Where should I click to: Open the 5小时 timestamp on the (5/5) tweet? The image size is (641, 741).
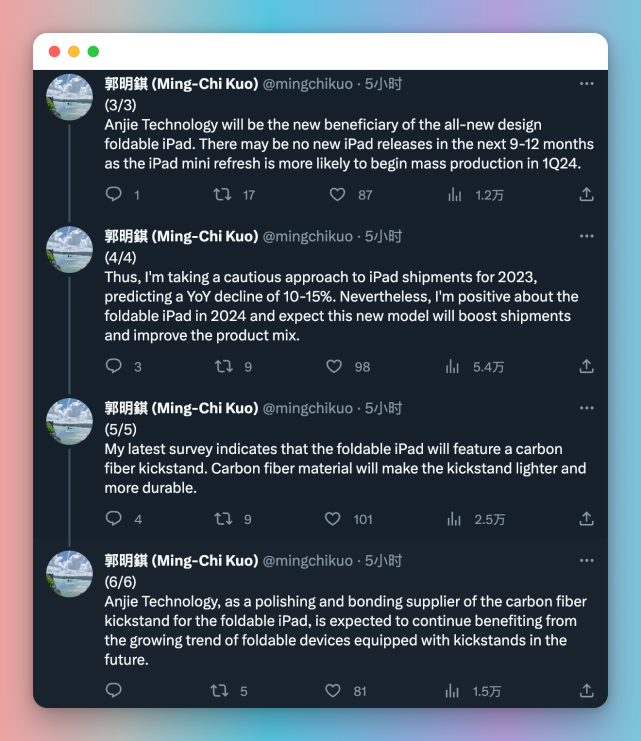384,408
